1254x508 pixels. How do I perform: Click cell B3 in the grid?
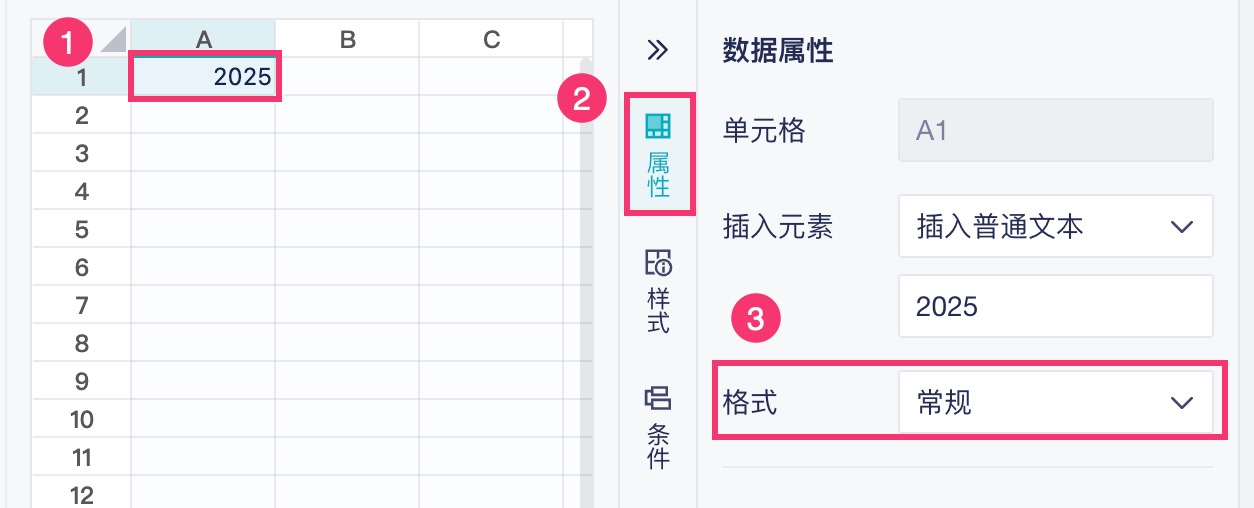(x=347, y=153)
